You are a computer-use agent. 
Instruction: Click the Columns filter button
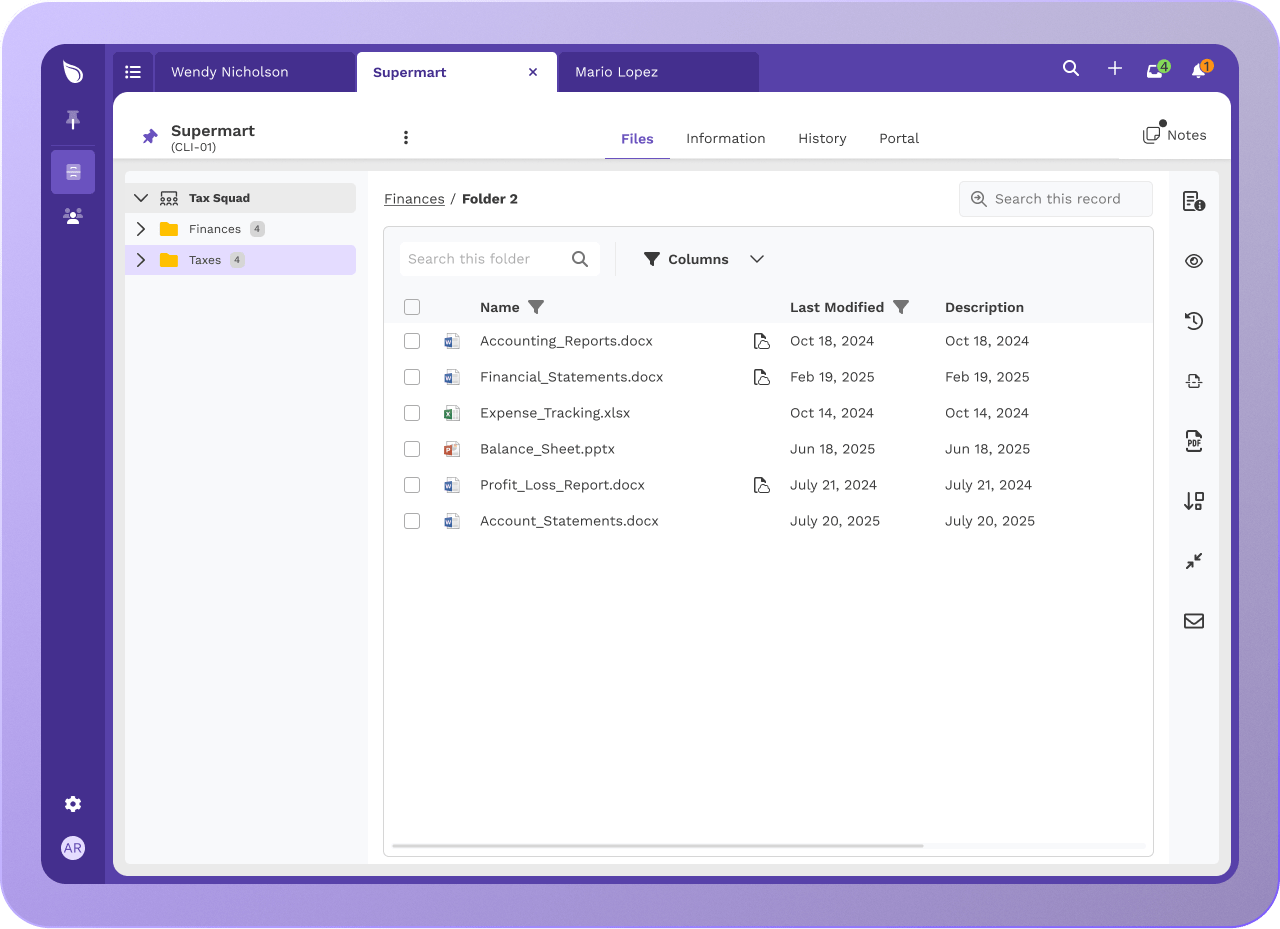point(686,259)
